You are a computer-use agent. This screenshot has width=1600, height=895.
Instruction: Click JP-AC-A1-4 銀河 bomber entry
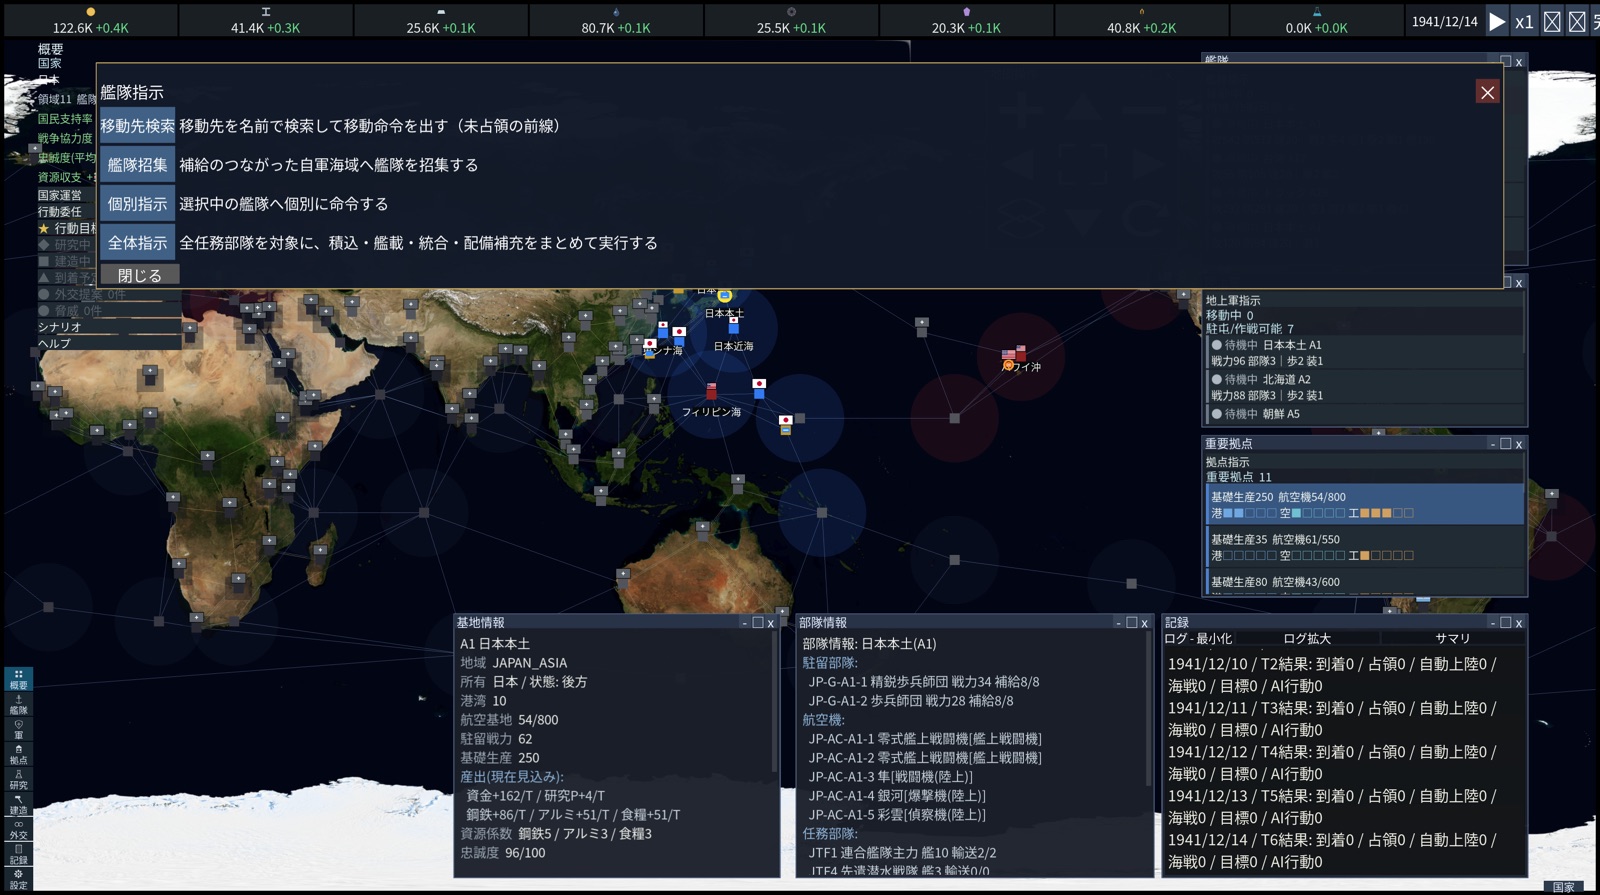897,796
